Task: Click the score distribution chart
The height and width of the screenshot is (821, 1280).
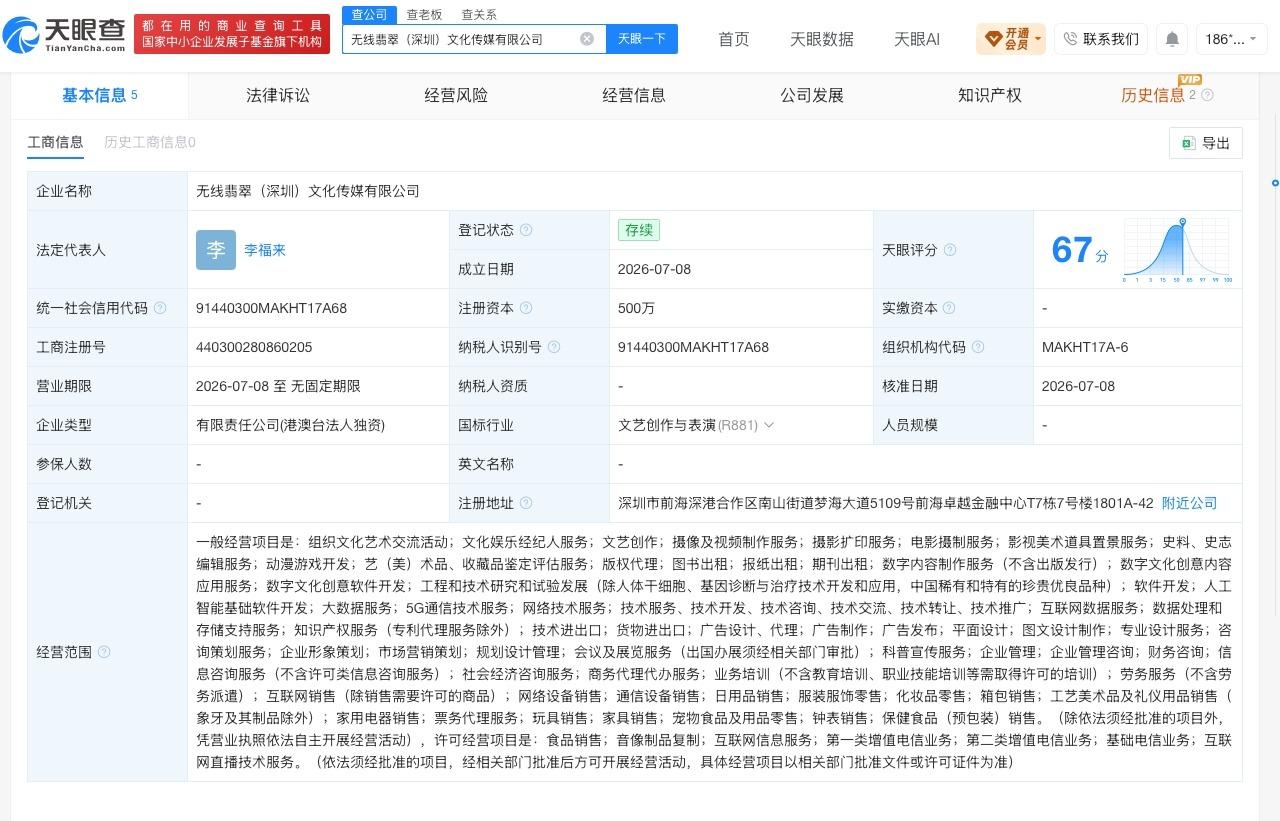Action: pyautogui.click(x=1177, y=250)
